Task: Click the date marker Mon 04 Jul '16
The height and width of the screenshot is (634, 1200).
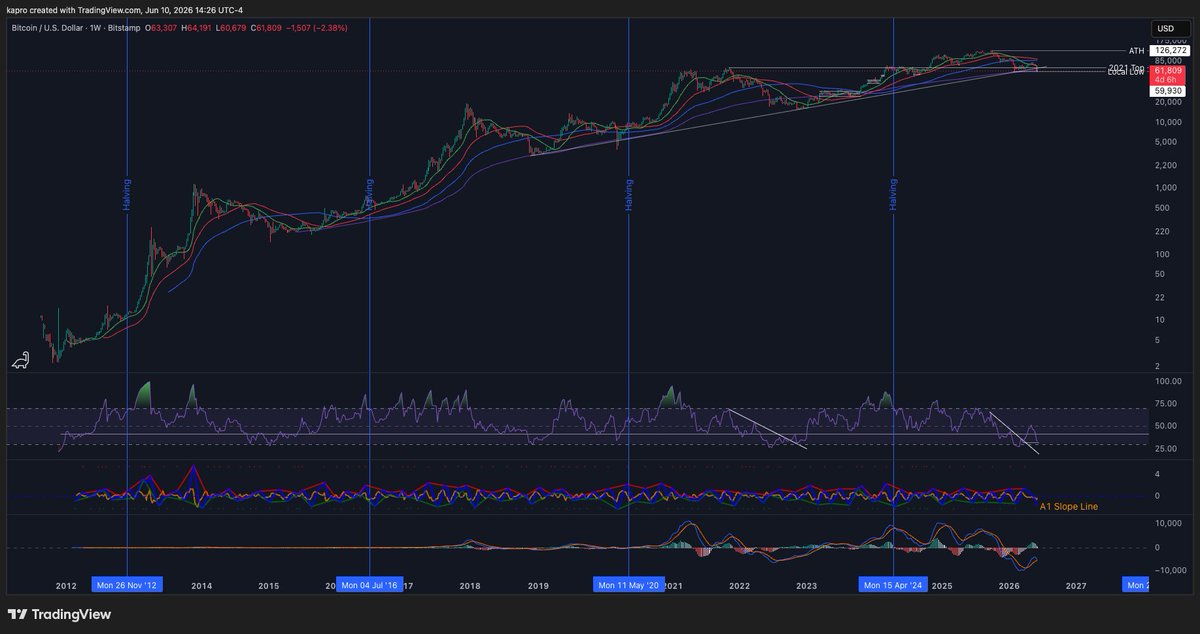Action: click(x=369, y=585)
